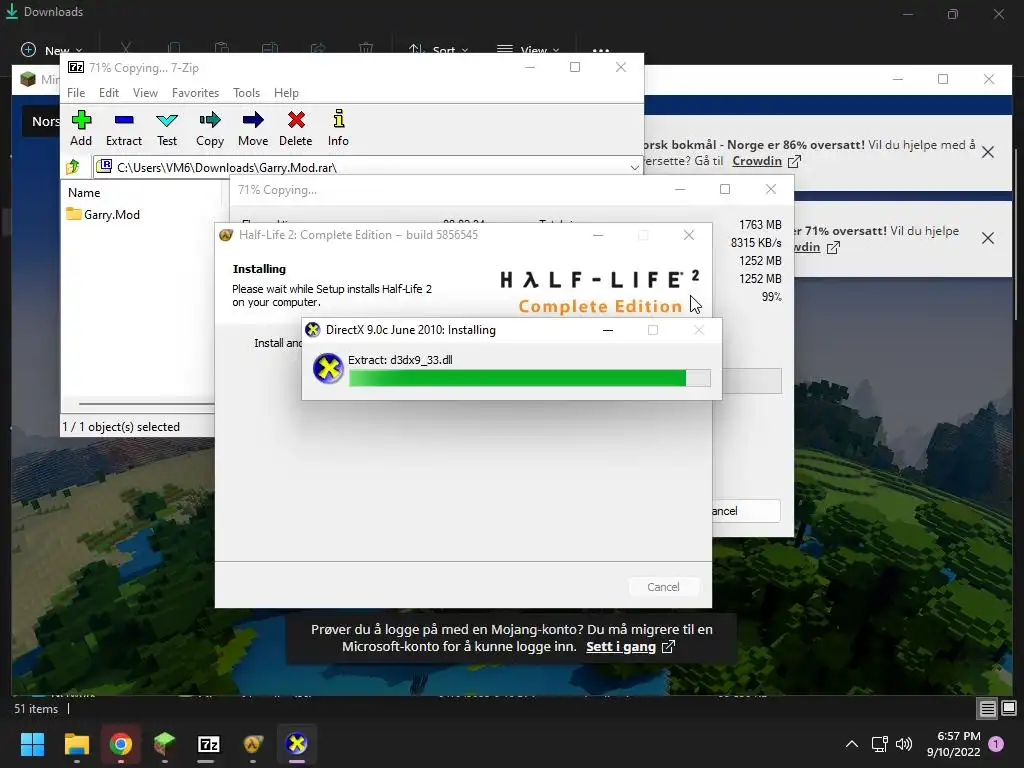Expand the 7-Zip address path dropdown

pyautogui.click(x=634, y=167)
